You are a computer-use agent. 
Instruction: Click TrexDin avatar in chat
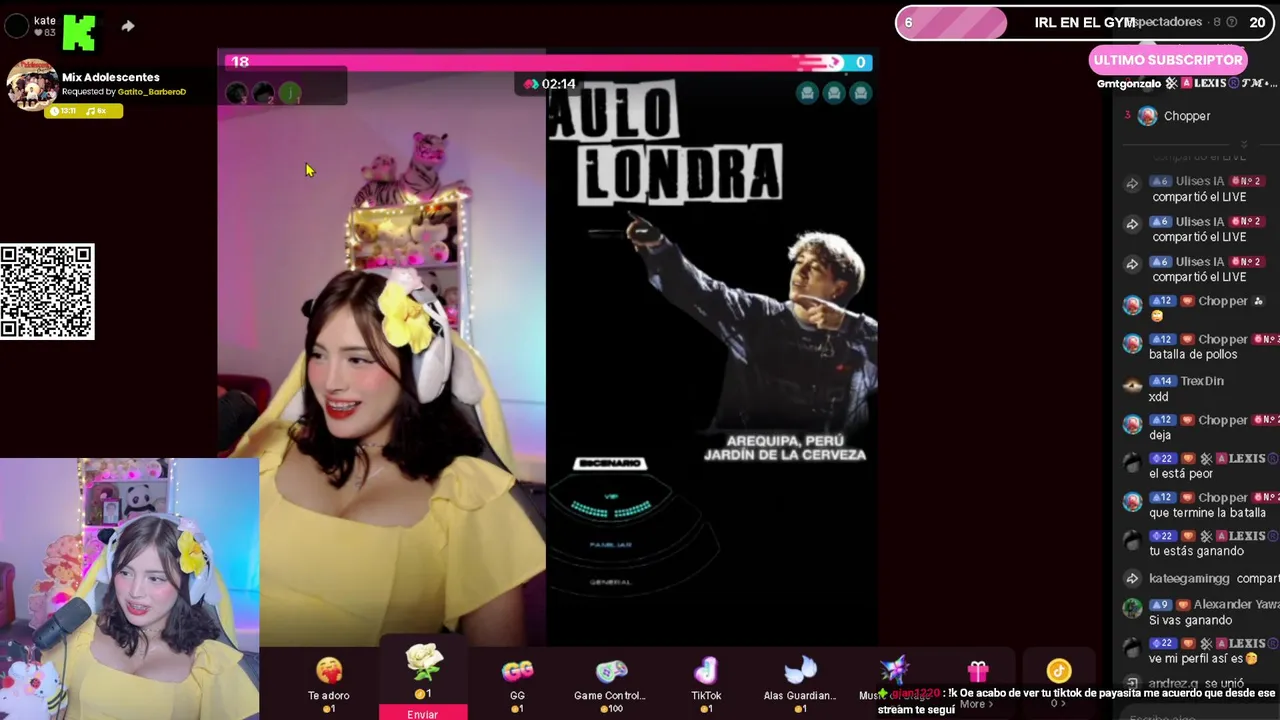point(1132,385)
